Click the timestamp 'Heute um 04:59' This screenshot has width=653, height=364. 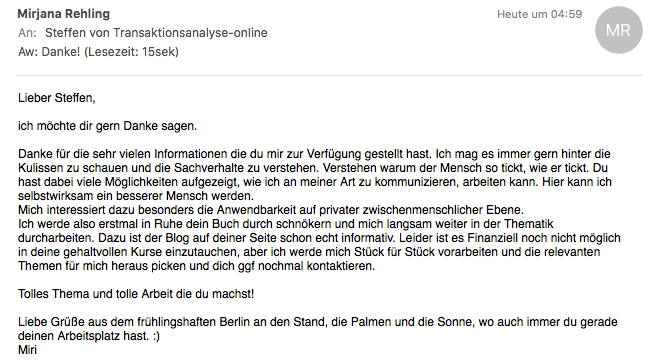539,14
